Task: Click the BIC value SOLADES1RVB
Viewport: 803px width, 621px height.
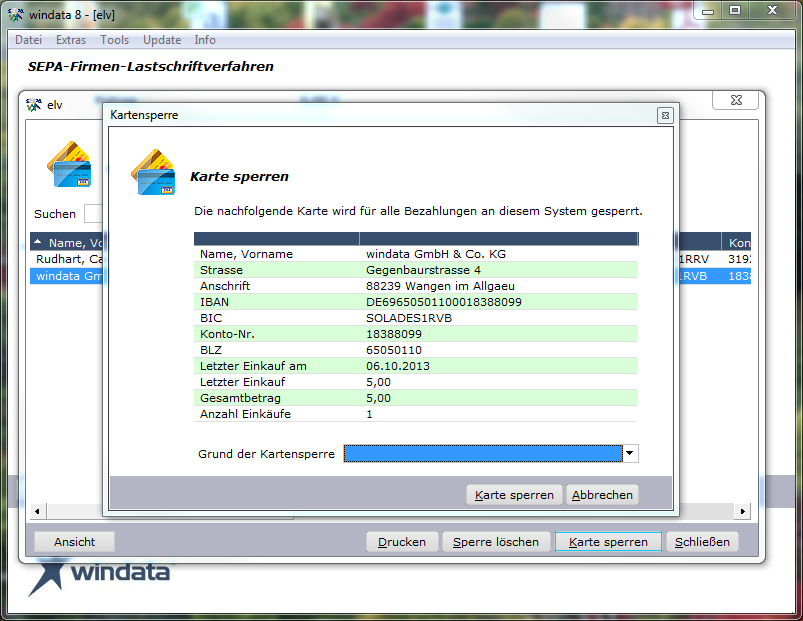Action: [409, 318]
